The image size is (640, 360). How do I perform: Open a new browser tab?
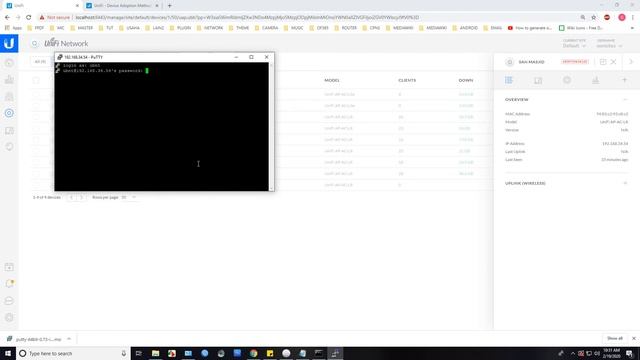169,6
